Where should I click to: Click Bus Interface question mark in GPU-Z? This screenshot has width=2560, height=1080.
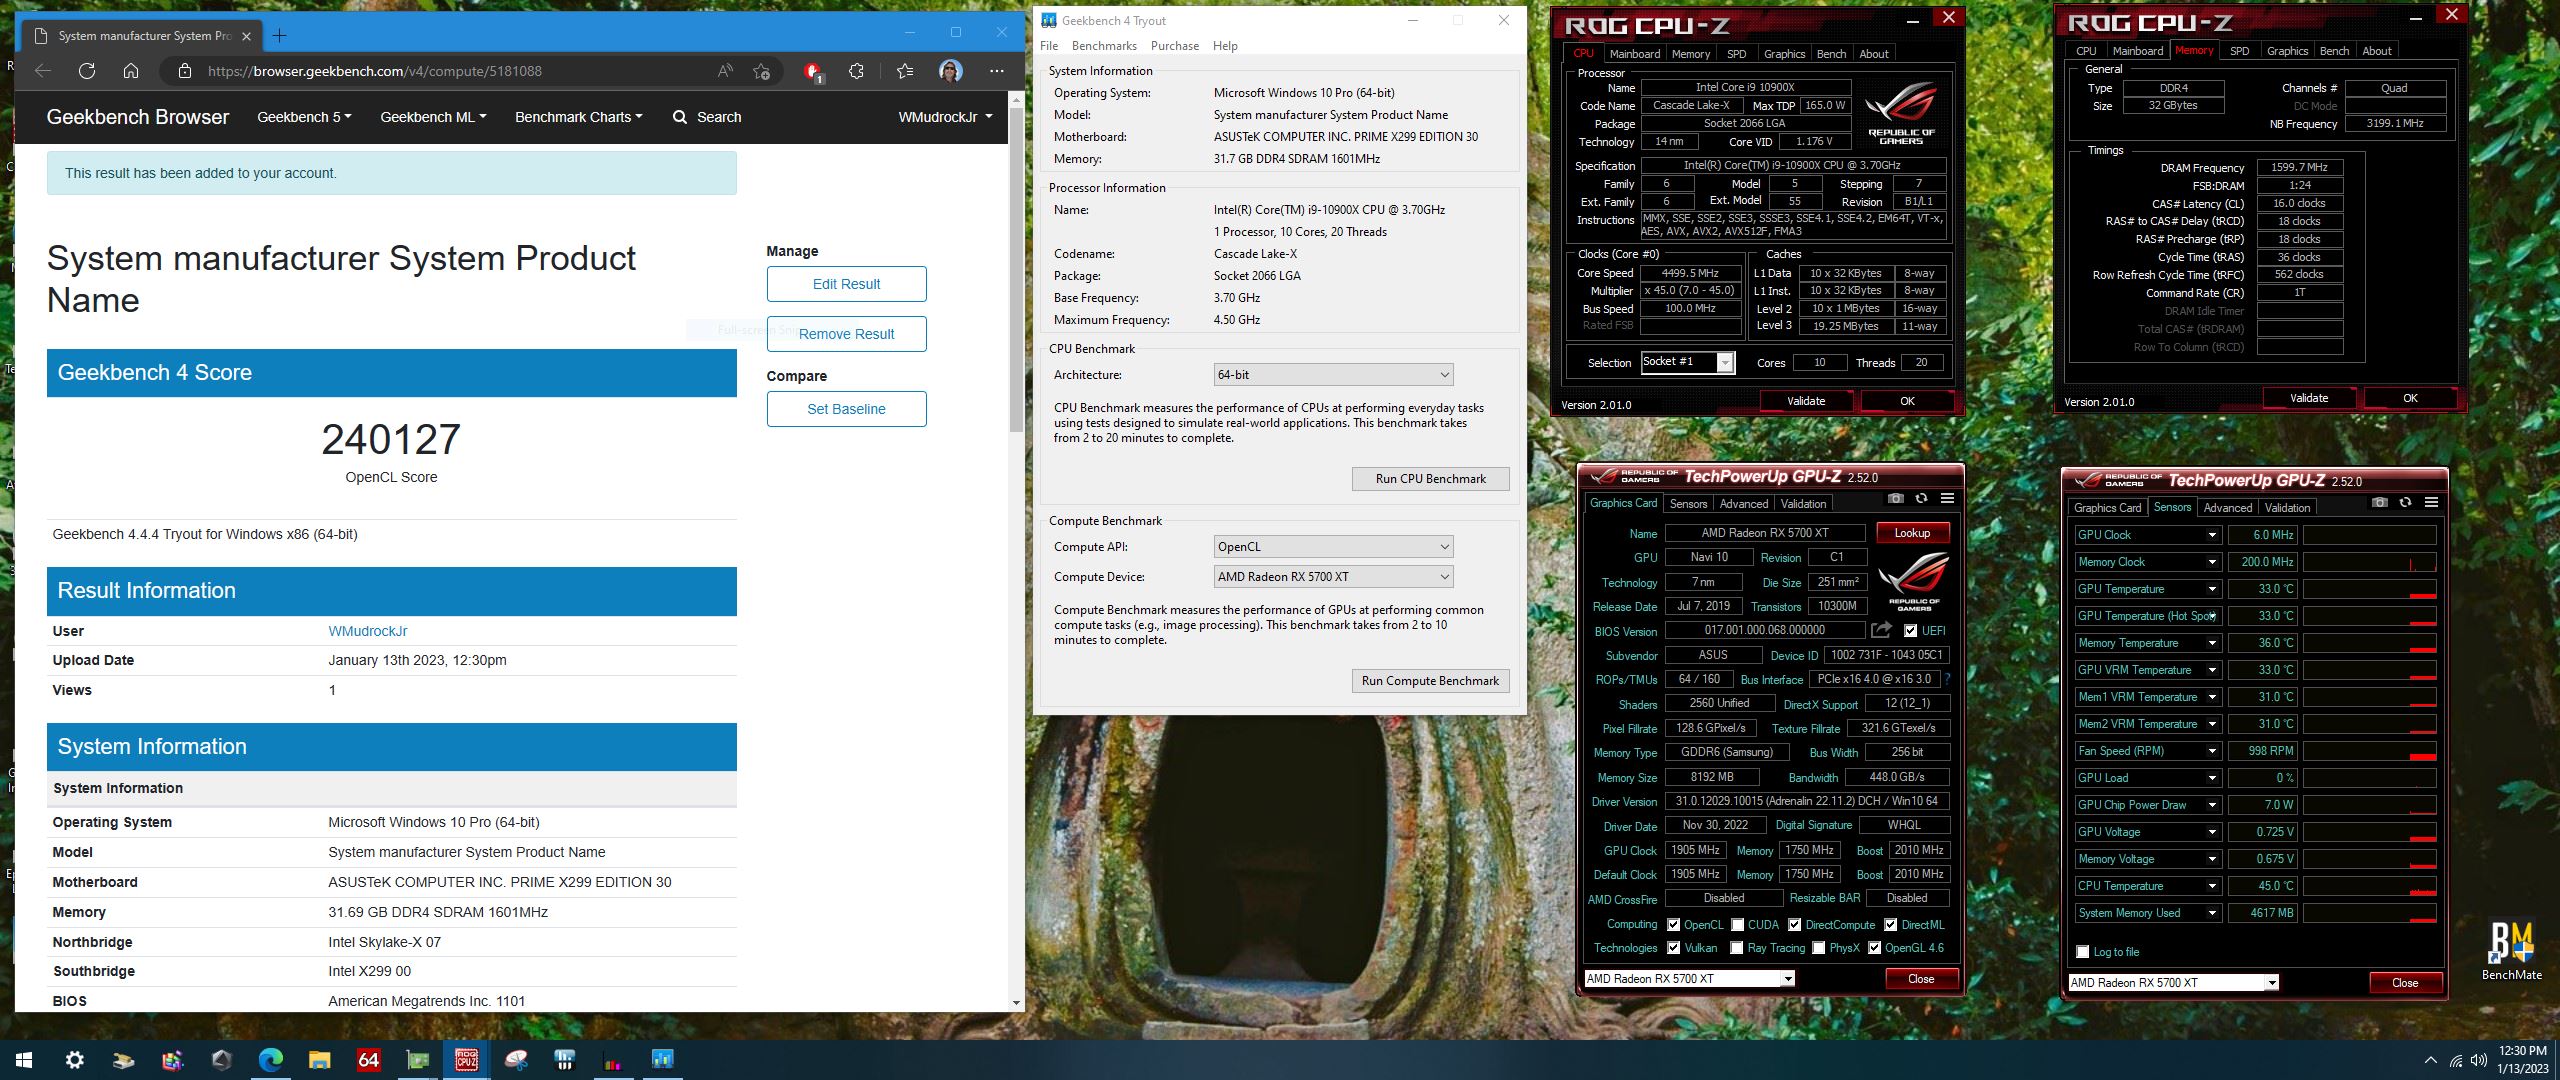pos(1947,679)
